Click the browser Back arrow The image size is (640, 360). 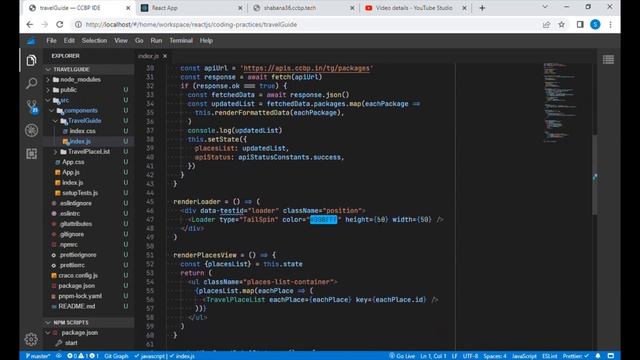[30, 24]
